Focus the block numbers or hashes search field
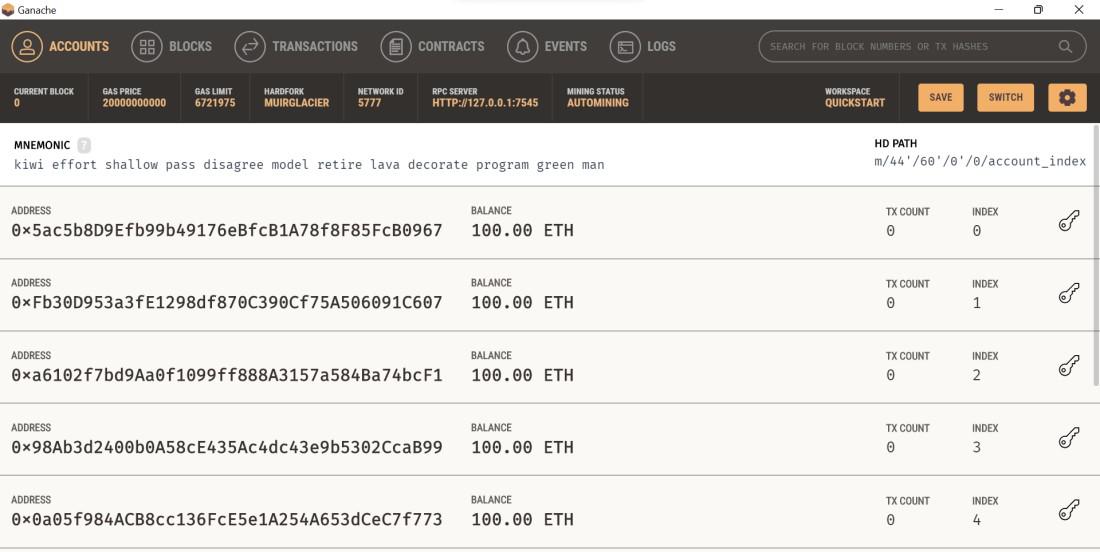 (905, 46)
